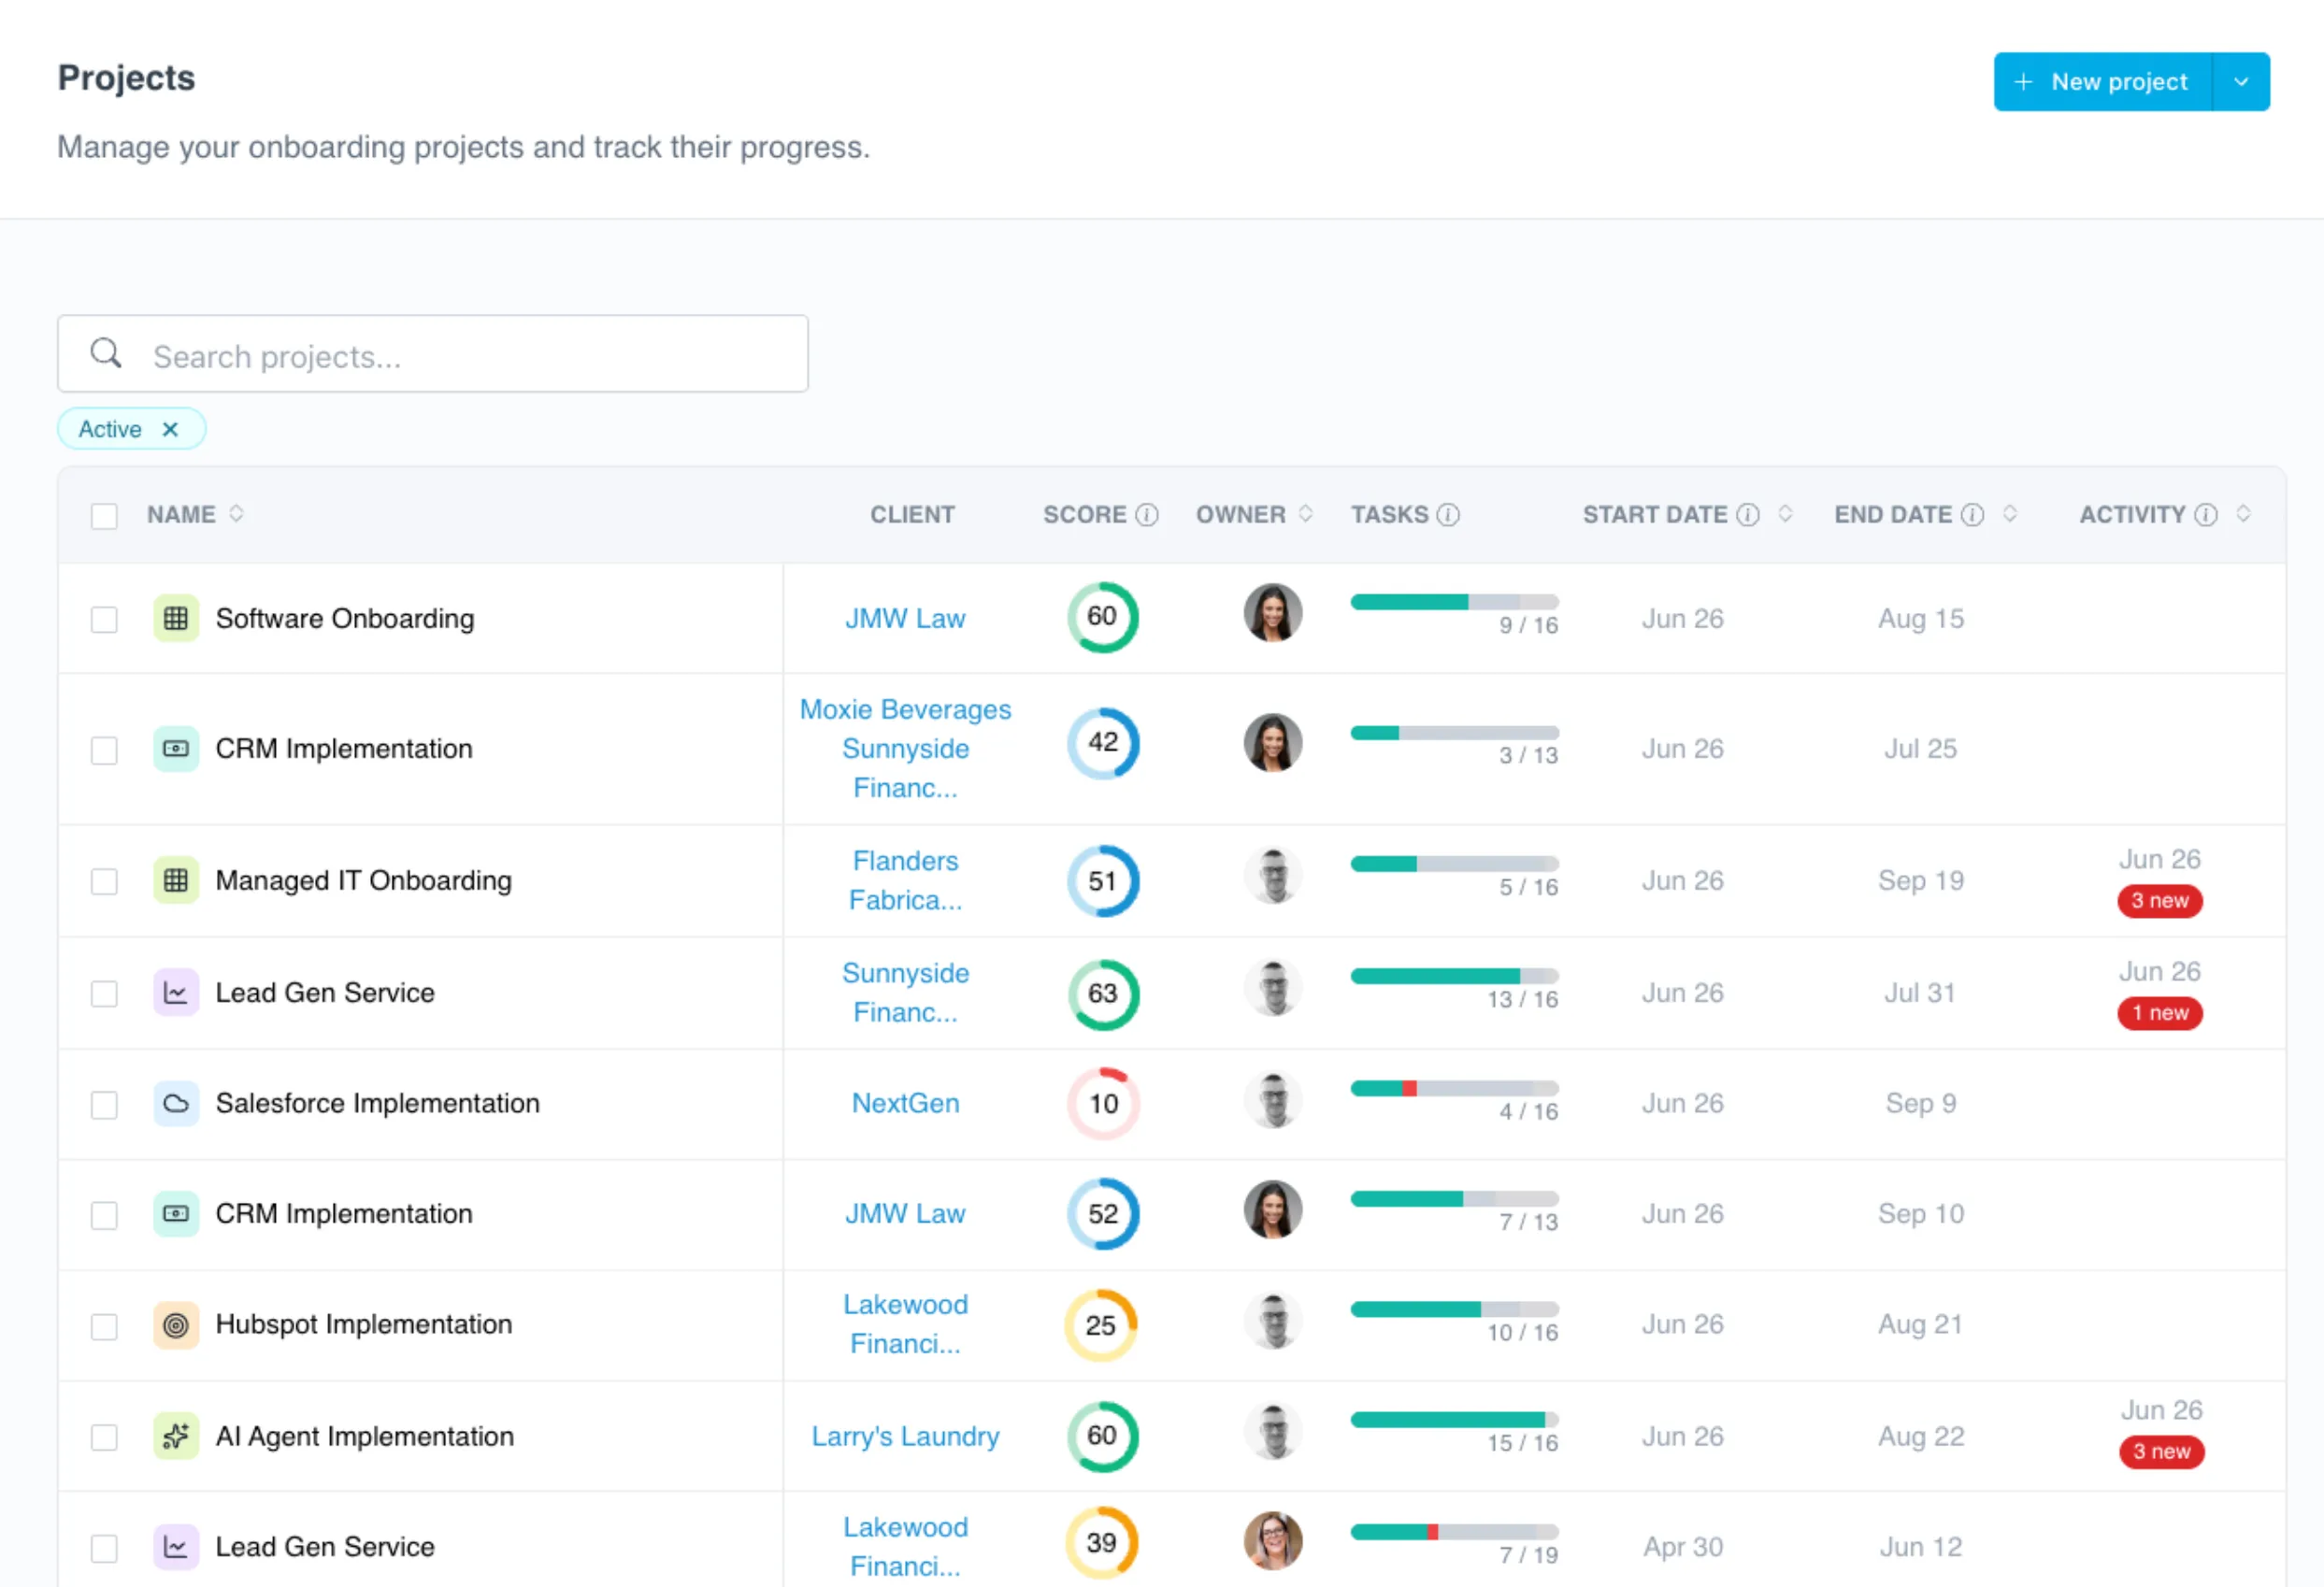Viewport: 2324px width, 1587px height.
Task: Select the Hubspot Implementation row checkbox
Action: (x=104, y=1326)
